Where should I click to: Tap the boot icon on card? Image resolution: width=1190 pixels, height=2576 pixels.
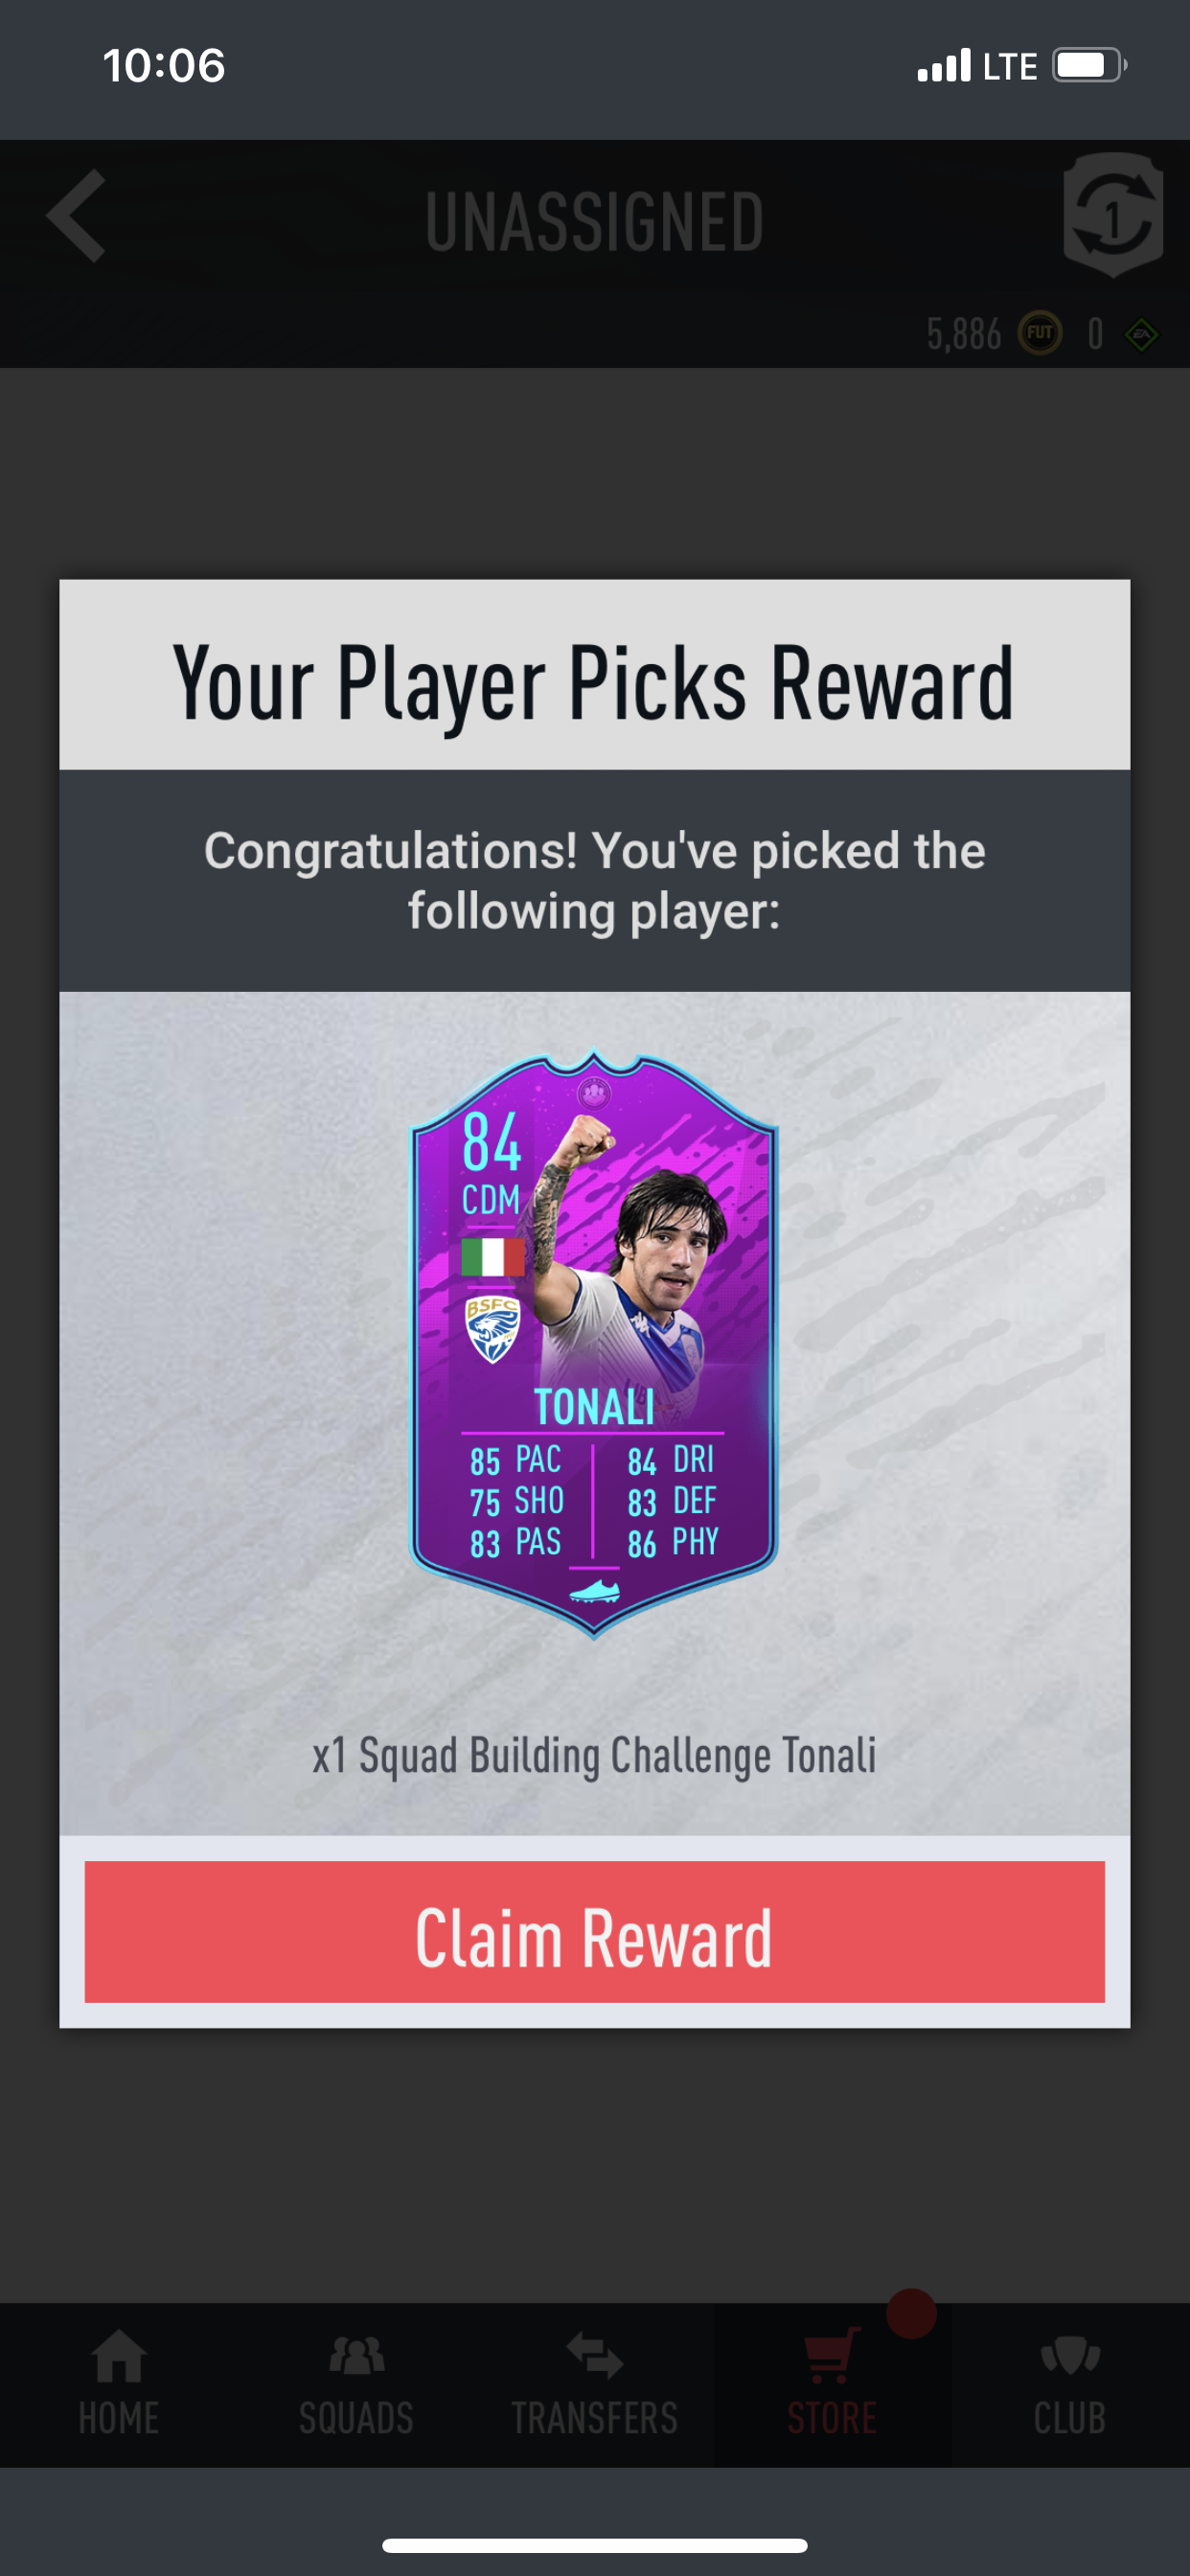tap(594, 1591)
